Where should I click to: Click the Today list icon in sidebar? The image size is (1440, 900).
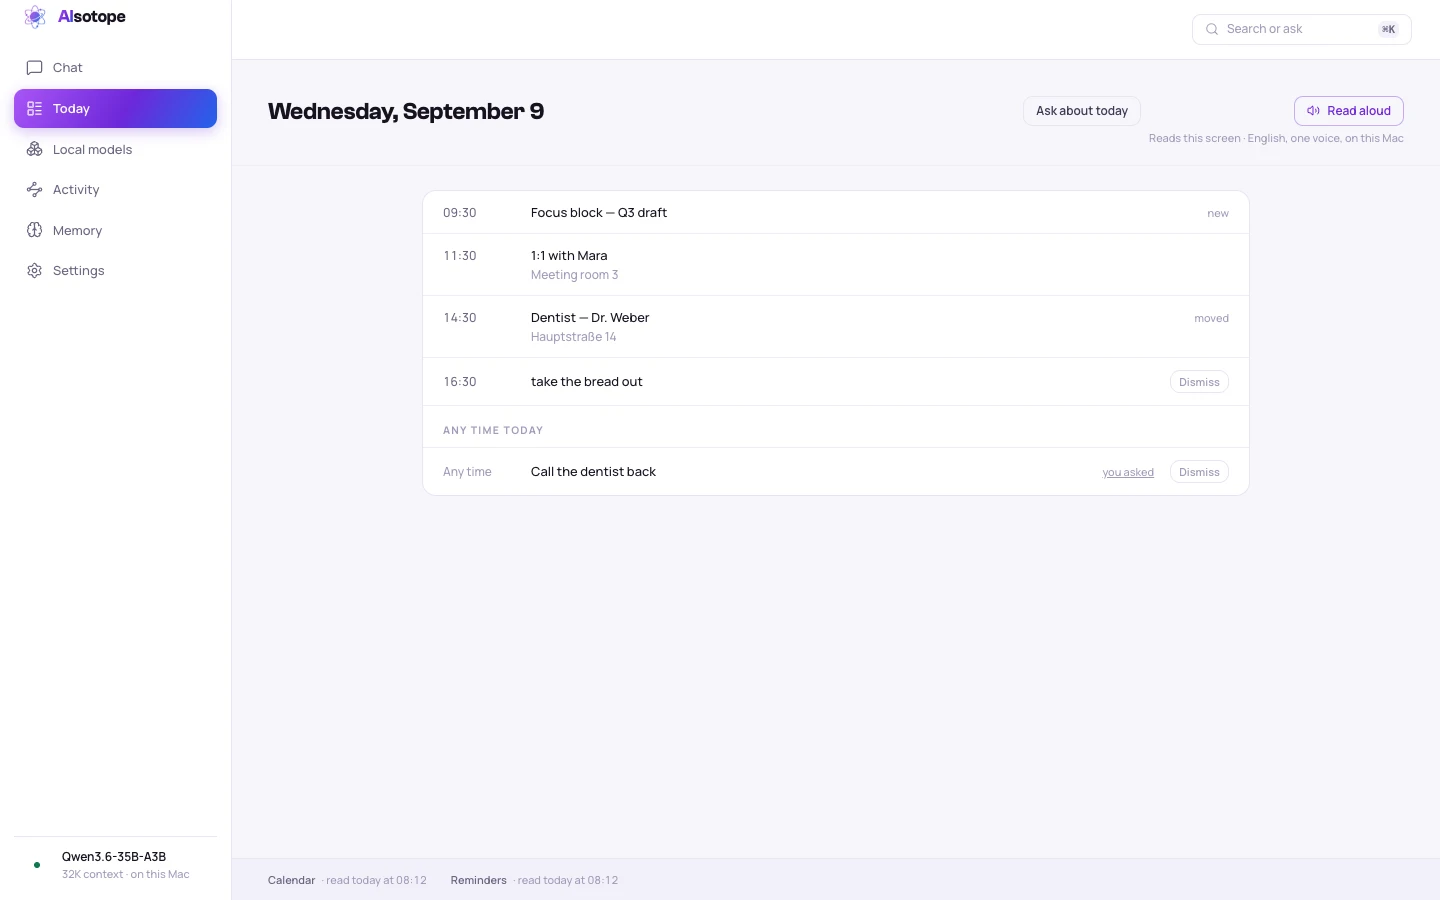pyautogui.click(x=34, y=109)
